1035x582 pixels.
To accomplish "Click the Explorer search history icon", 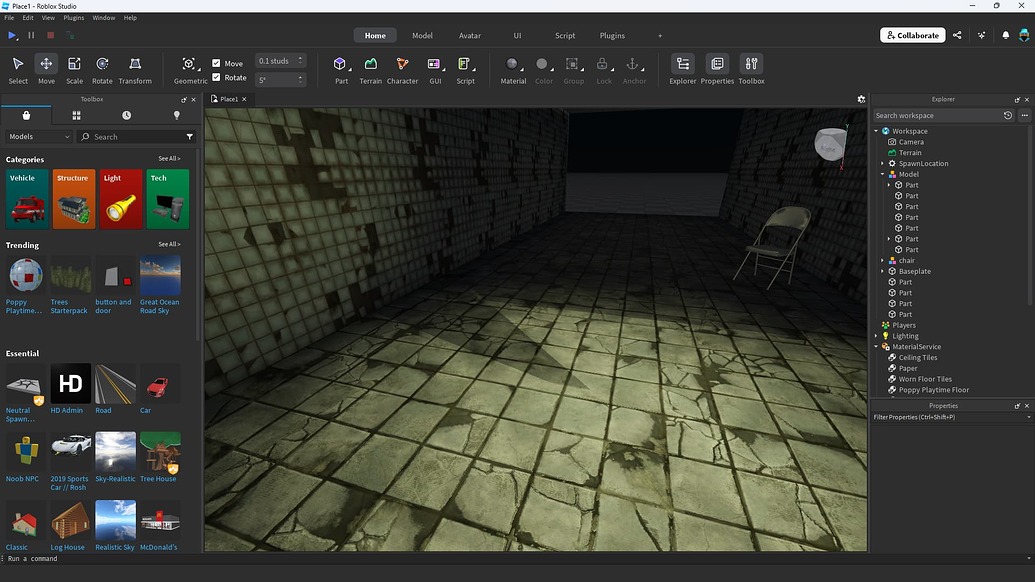I will tap(1007, 115).
